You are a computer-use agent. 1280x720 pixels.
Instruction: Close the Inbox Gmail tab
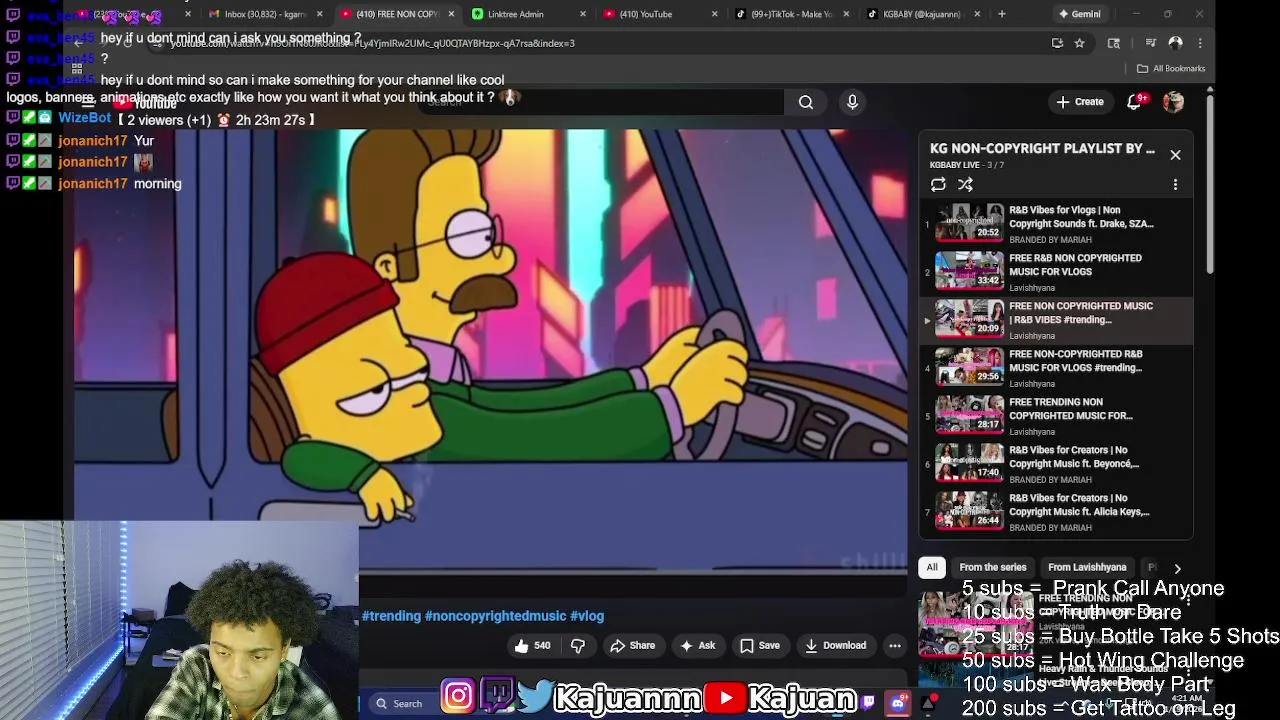[320, 14]
